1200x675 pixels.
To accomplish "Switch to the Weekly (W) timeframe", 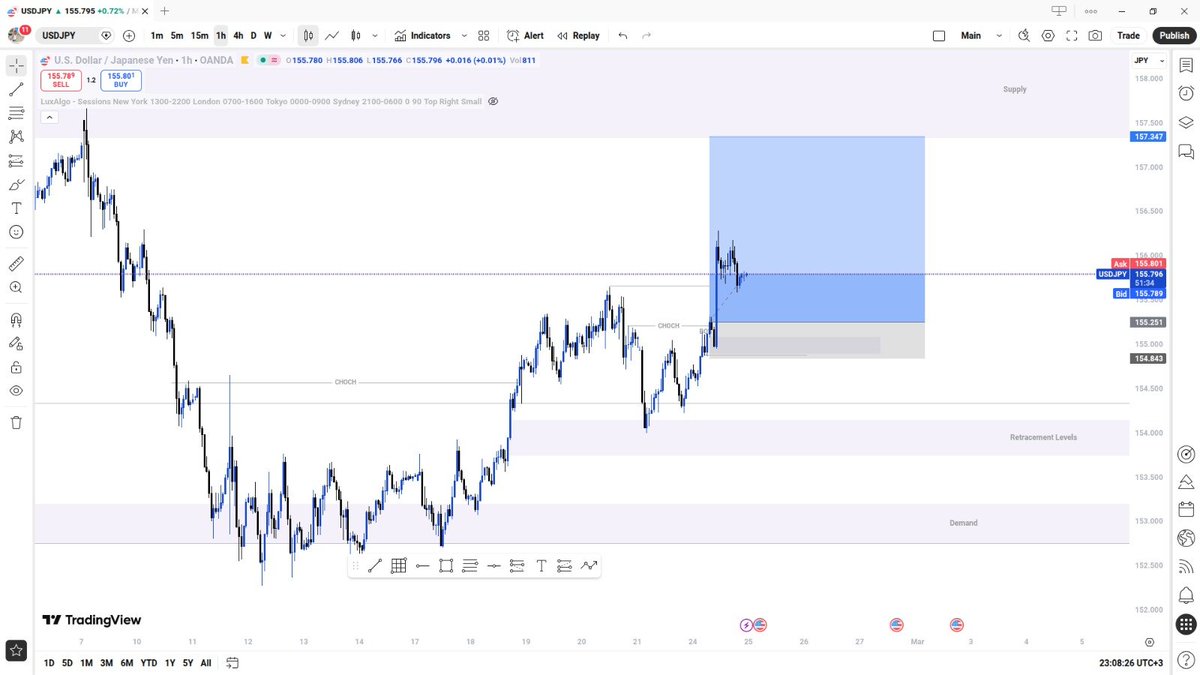I will coord(267,35).
